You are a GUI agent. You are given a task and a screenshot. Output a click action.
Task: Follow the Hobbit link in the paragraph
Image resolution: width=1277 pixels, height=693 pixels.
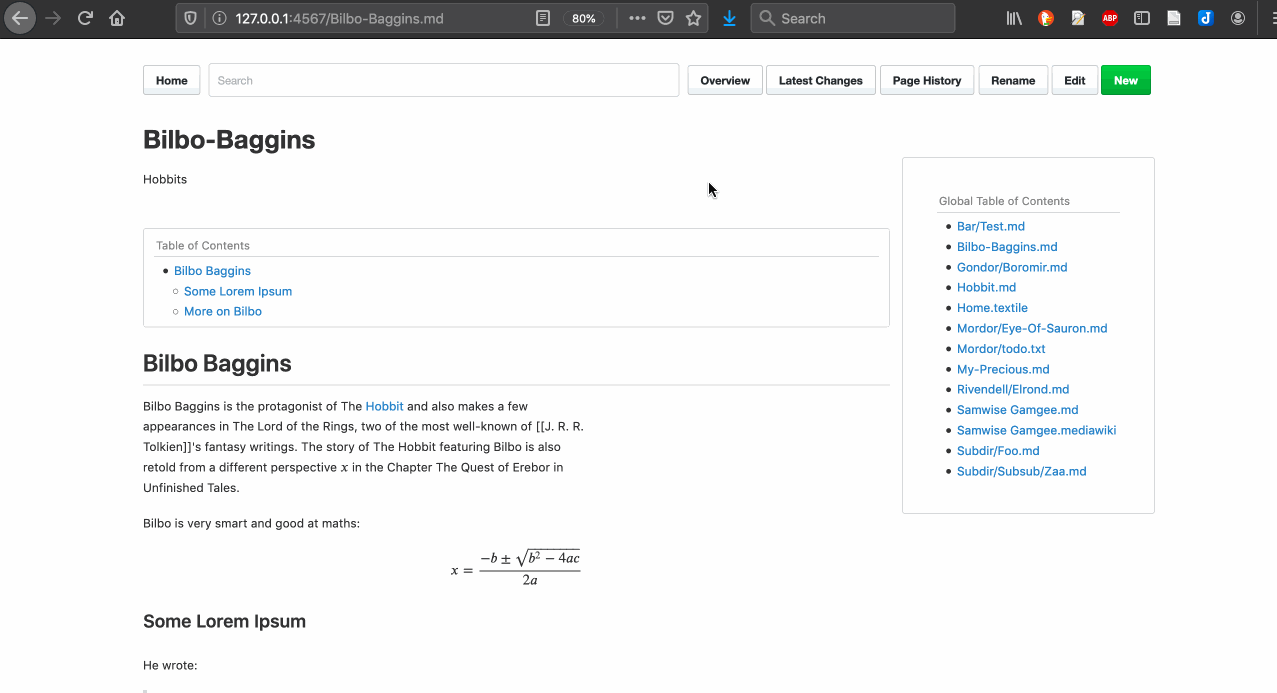click(x=385, y=406)
